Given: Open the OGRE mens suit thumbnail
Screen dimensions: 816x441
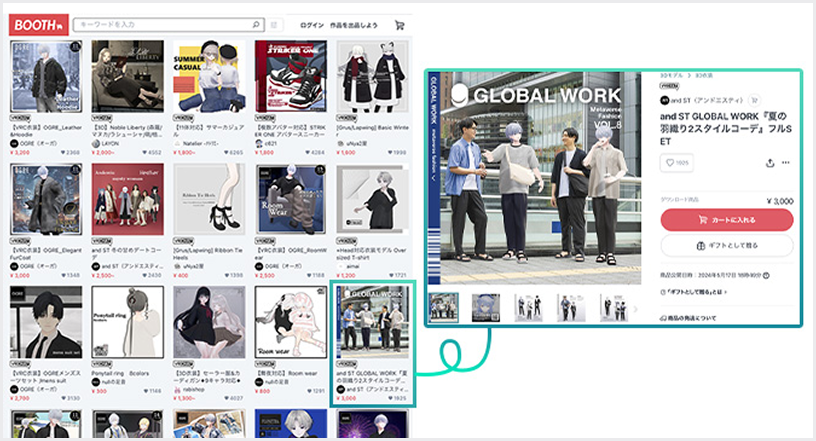Looking at the screenshot, I should [46, 322].
